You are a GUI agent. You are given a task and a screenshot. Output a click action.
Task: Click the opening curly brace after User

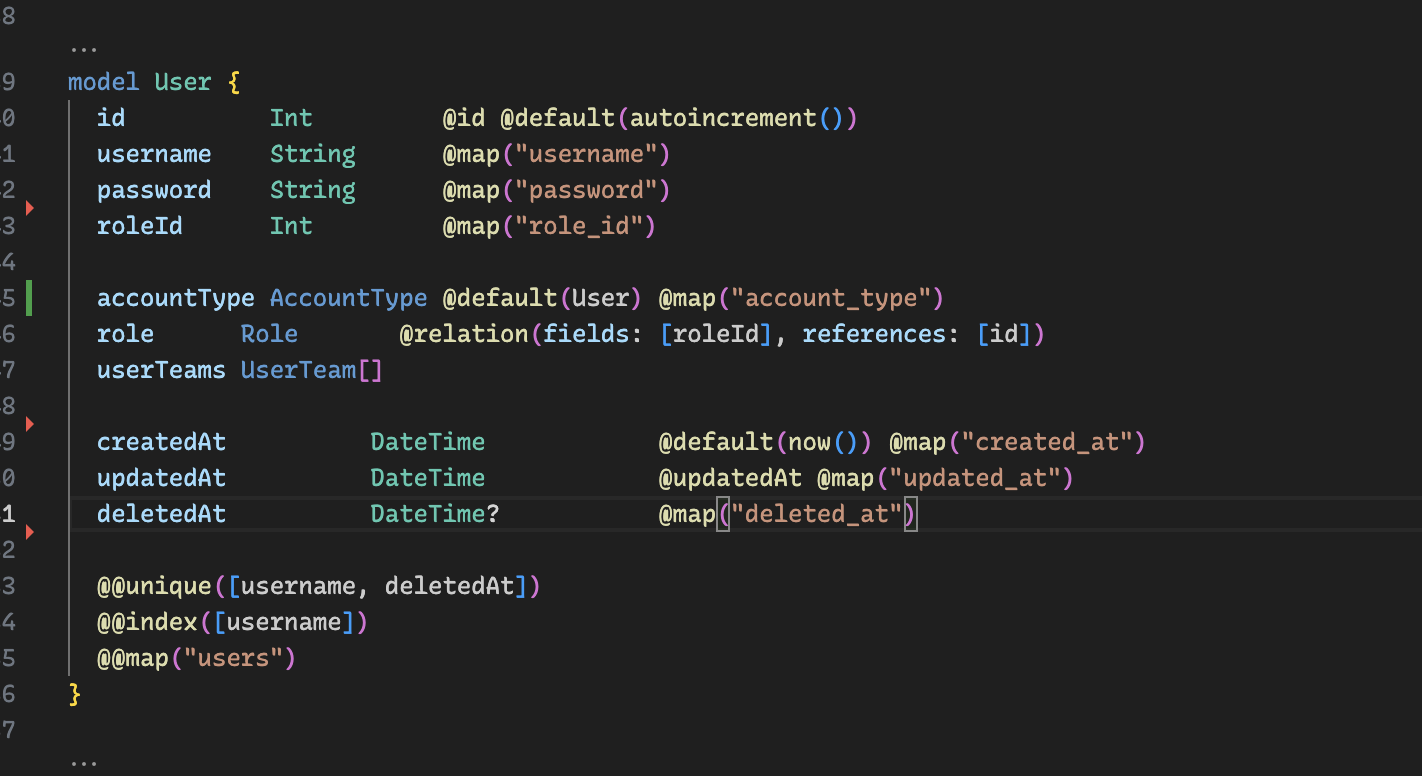point(234,82)
